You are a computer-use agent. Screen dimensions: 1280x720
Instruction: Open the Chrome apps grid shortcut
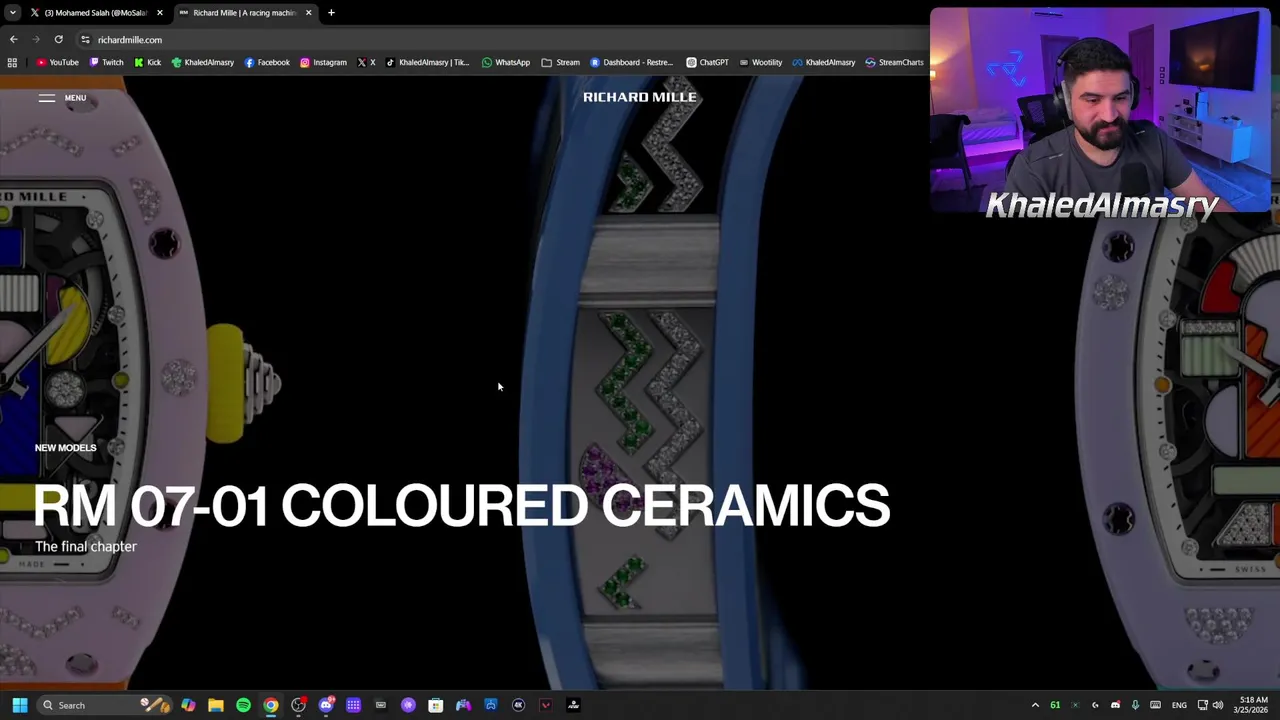click(x=12, y=62)
